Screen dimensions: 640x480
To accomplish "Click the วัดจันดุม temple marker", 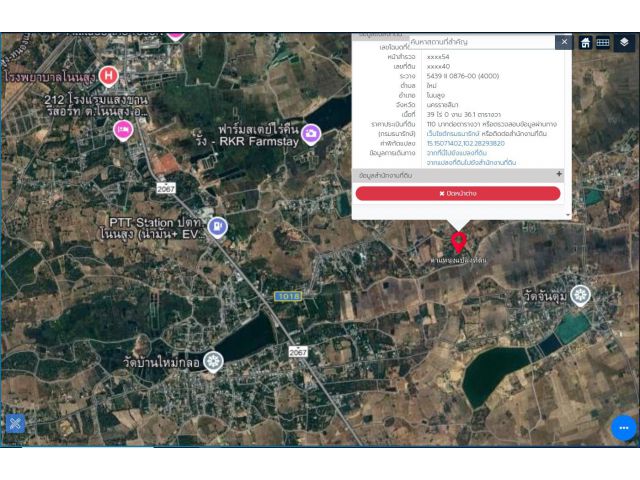I will point(581,295).
